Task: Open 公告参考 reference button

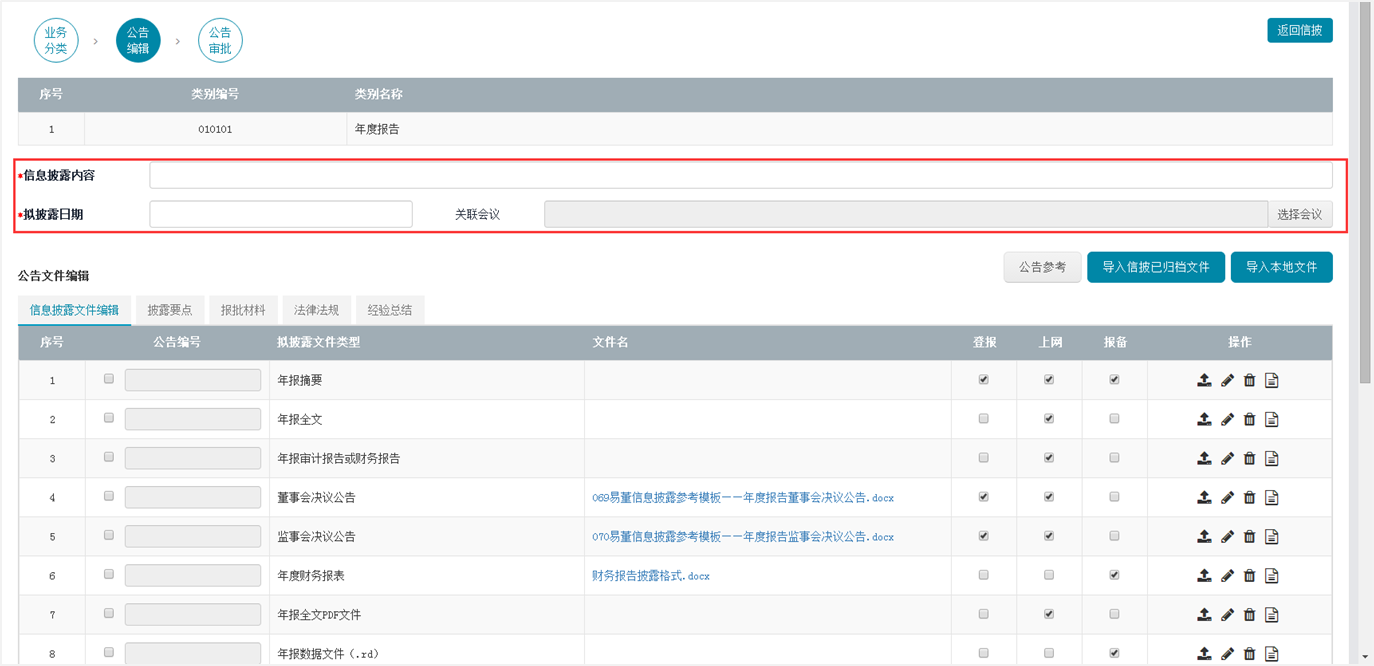Action: pyautogui.click(x=1042, y=267)
